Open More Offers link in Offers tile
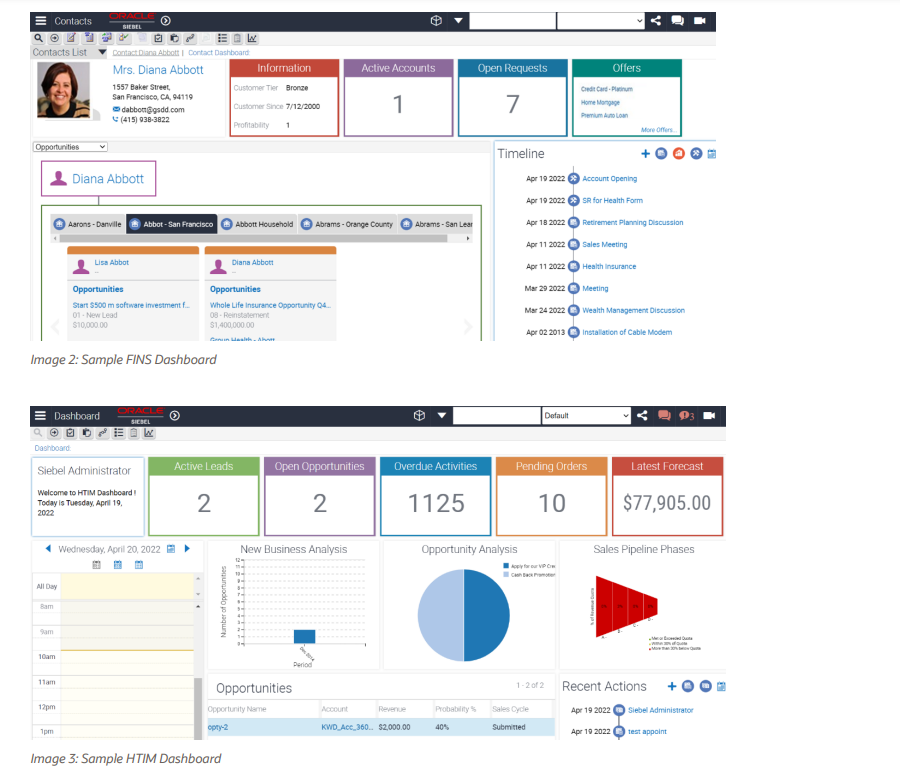This screenshot has width=900, height=771. (658, 130)
